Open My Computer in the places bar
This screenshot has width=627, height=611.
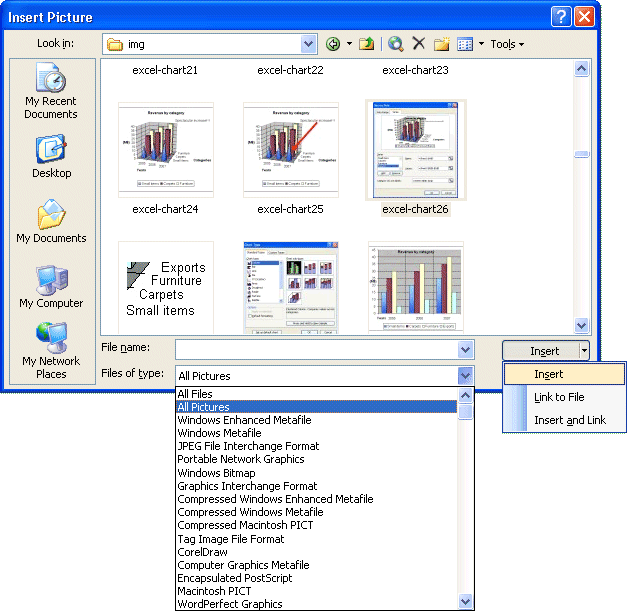[51, 287]
